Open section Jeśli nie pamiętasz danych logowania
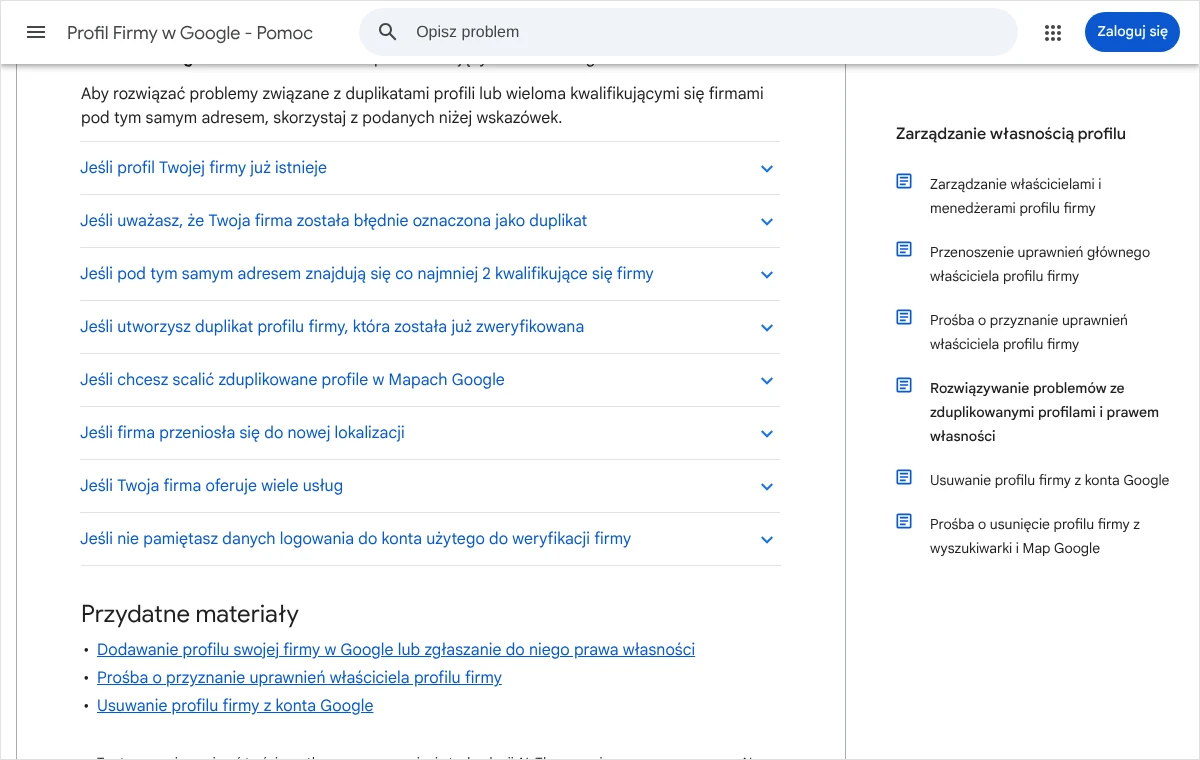 click(430, 539)
